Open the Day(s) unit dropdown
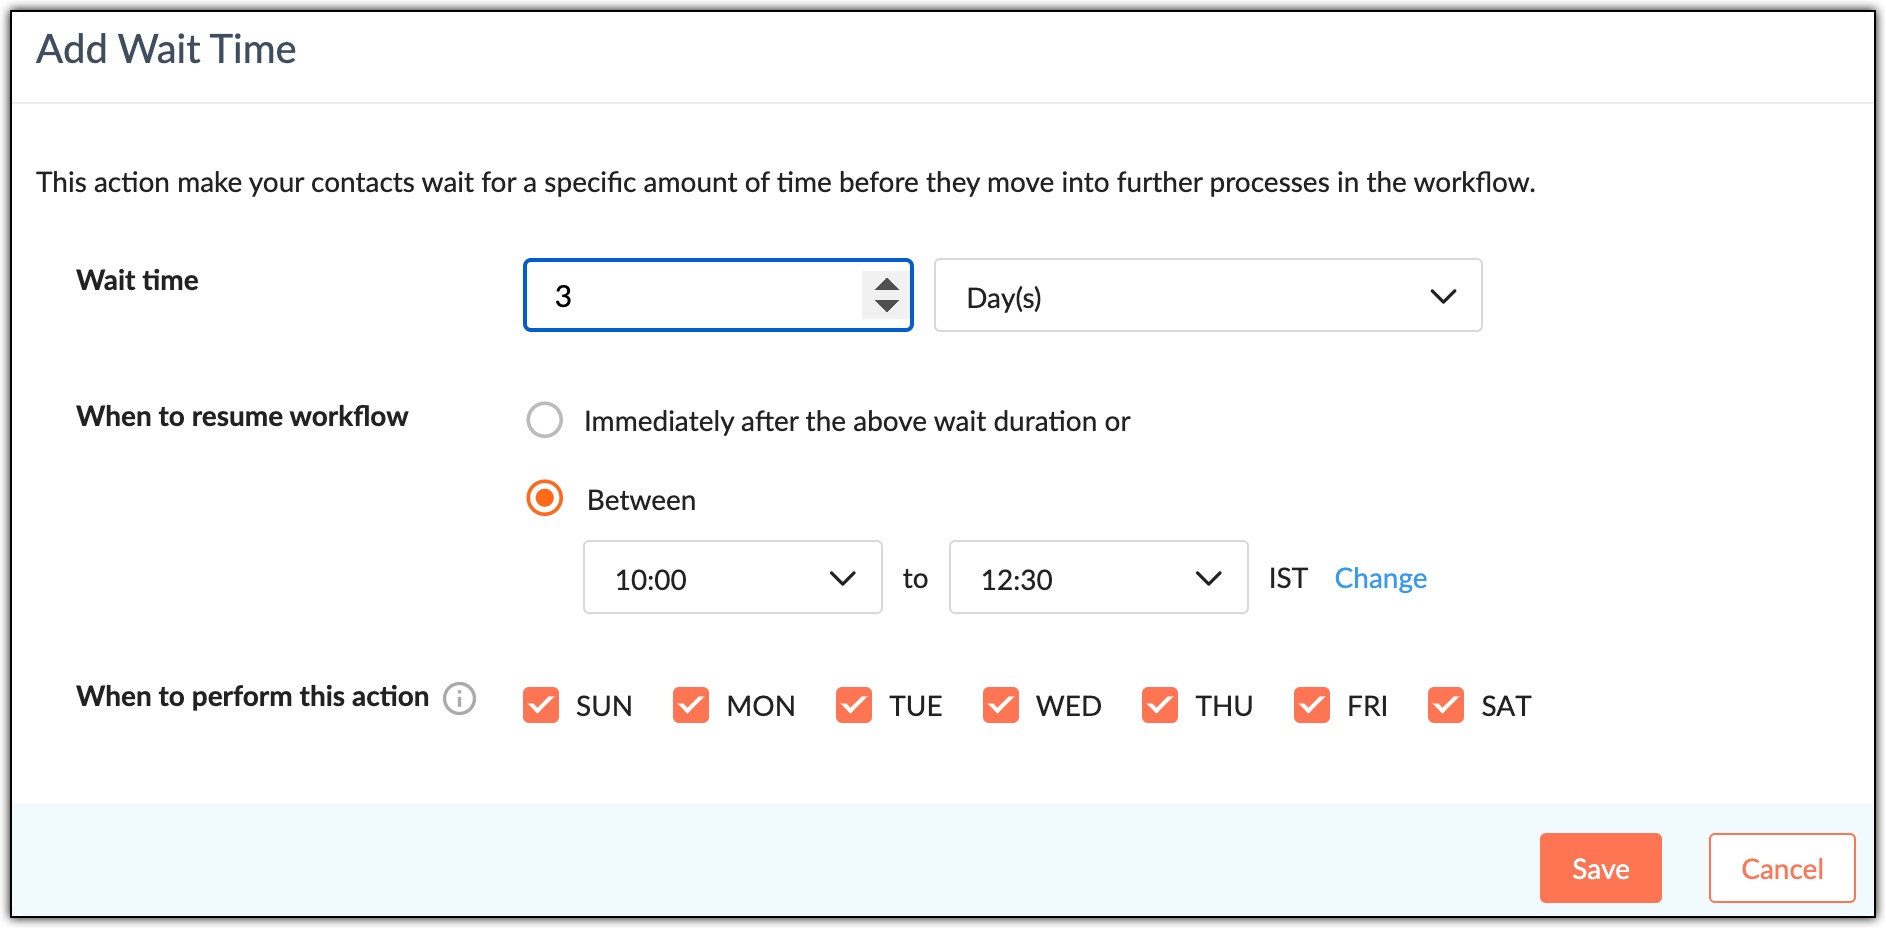1886x928 pixels. tap(1207, 296)
